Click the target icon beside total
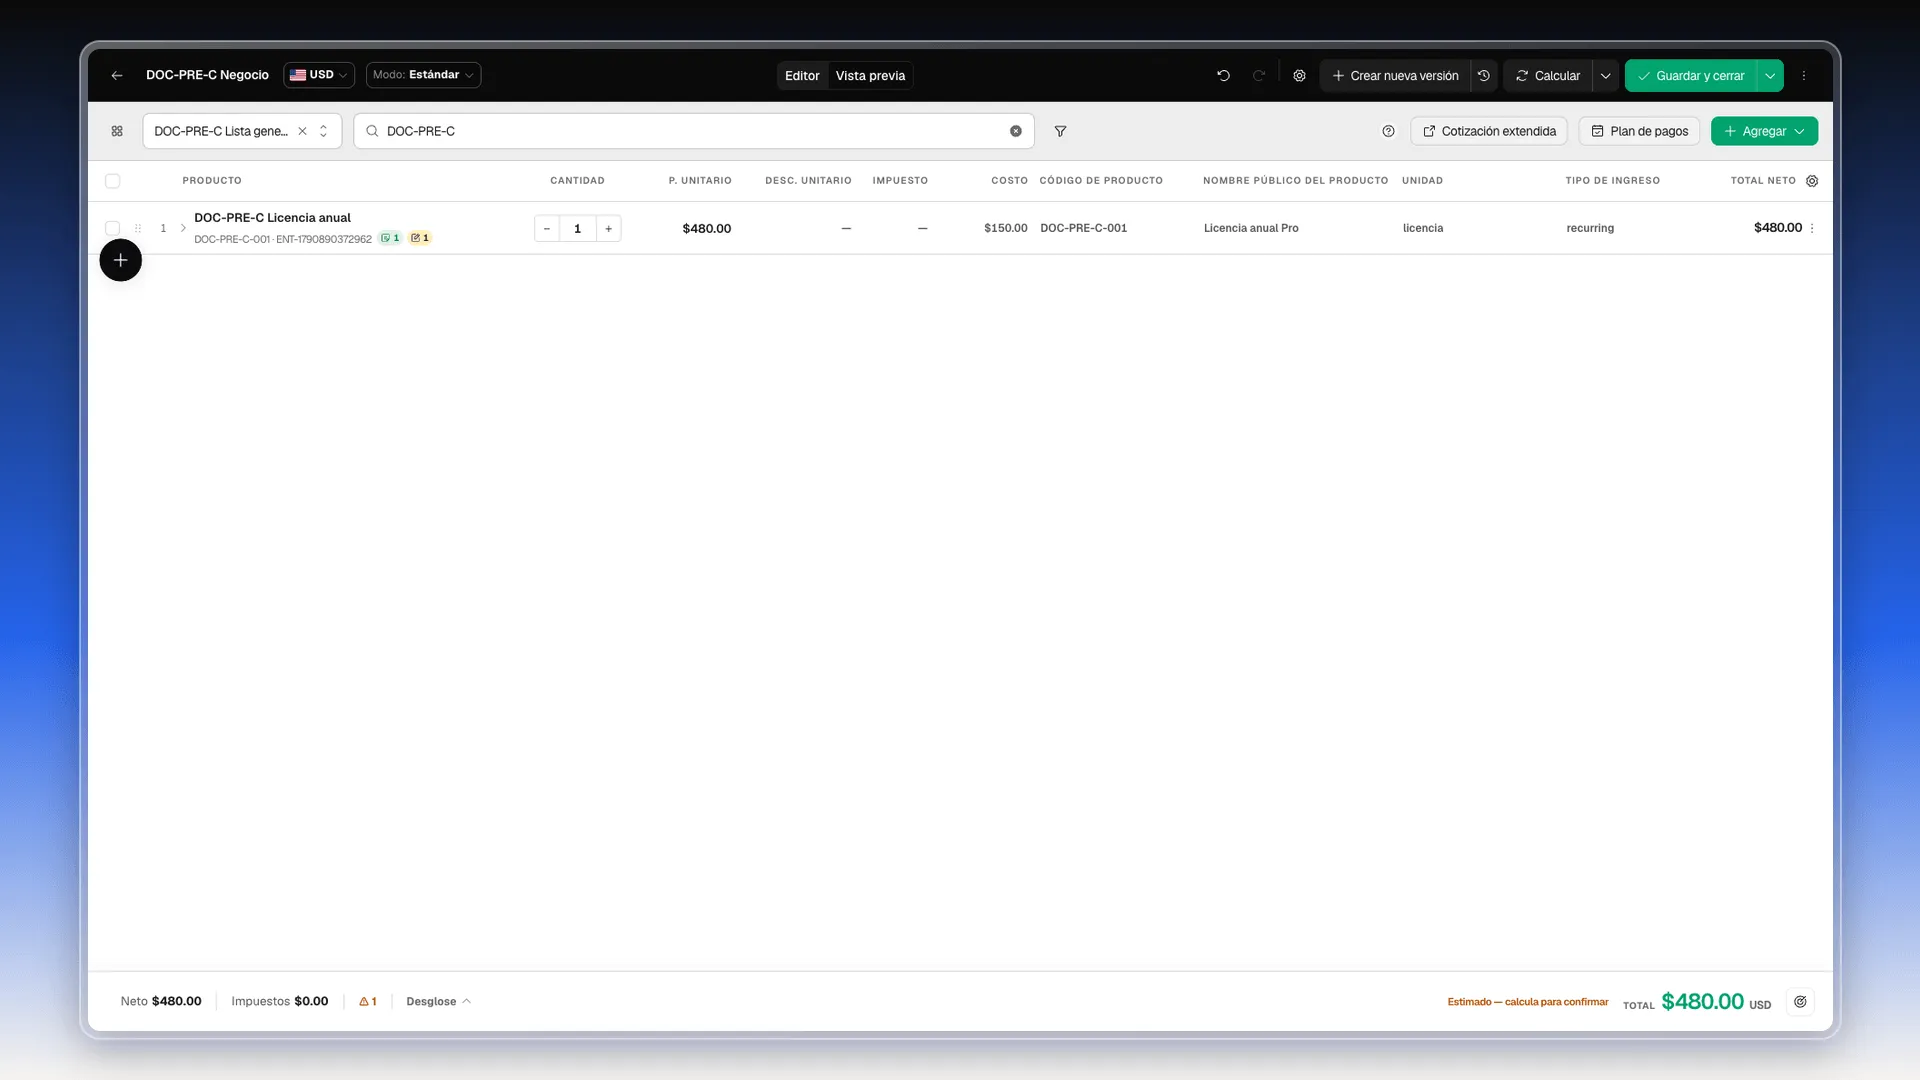Screen dimensions: 1920x1080 1800,1001
